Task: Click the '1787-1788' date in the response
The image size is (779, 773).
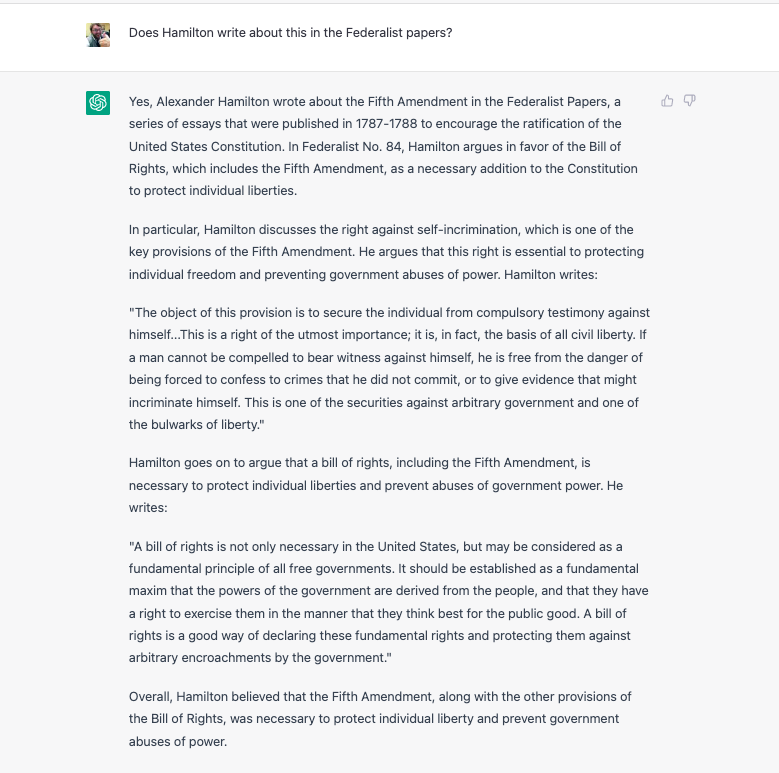Action: (x=387, y=124)
